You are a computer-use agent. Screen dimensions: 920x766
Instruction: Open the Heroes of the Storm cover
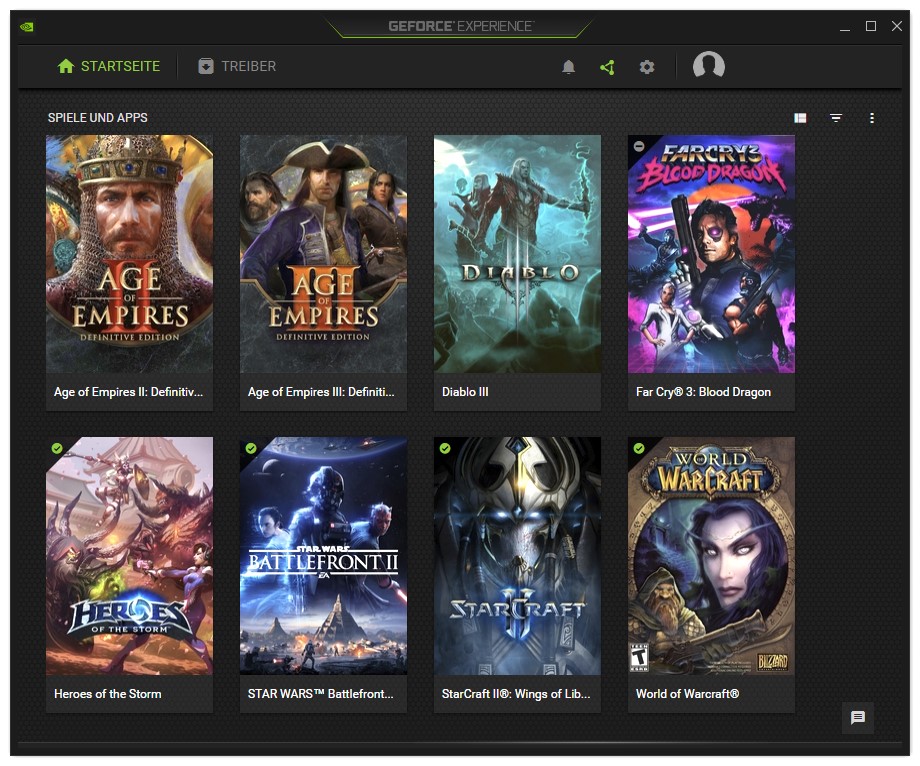click(x=130, y=556)
